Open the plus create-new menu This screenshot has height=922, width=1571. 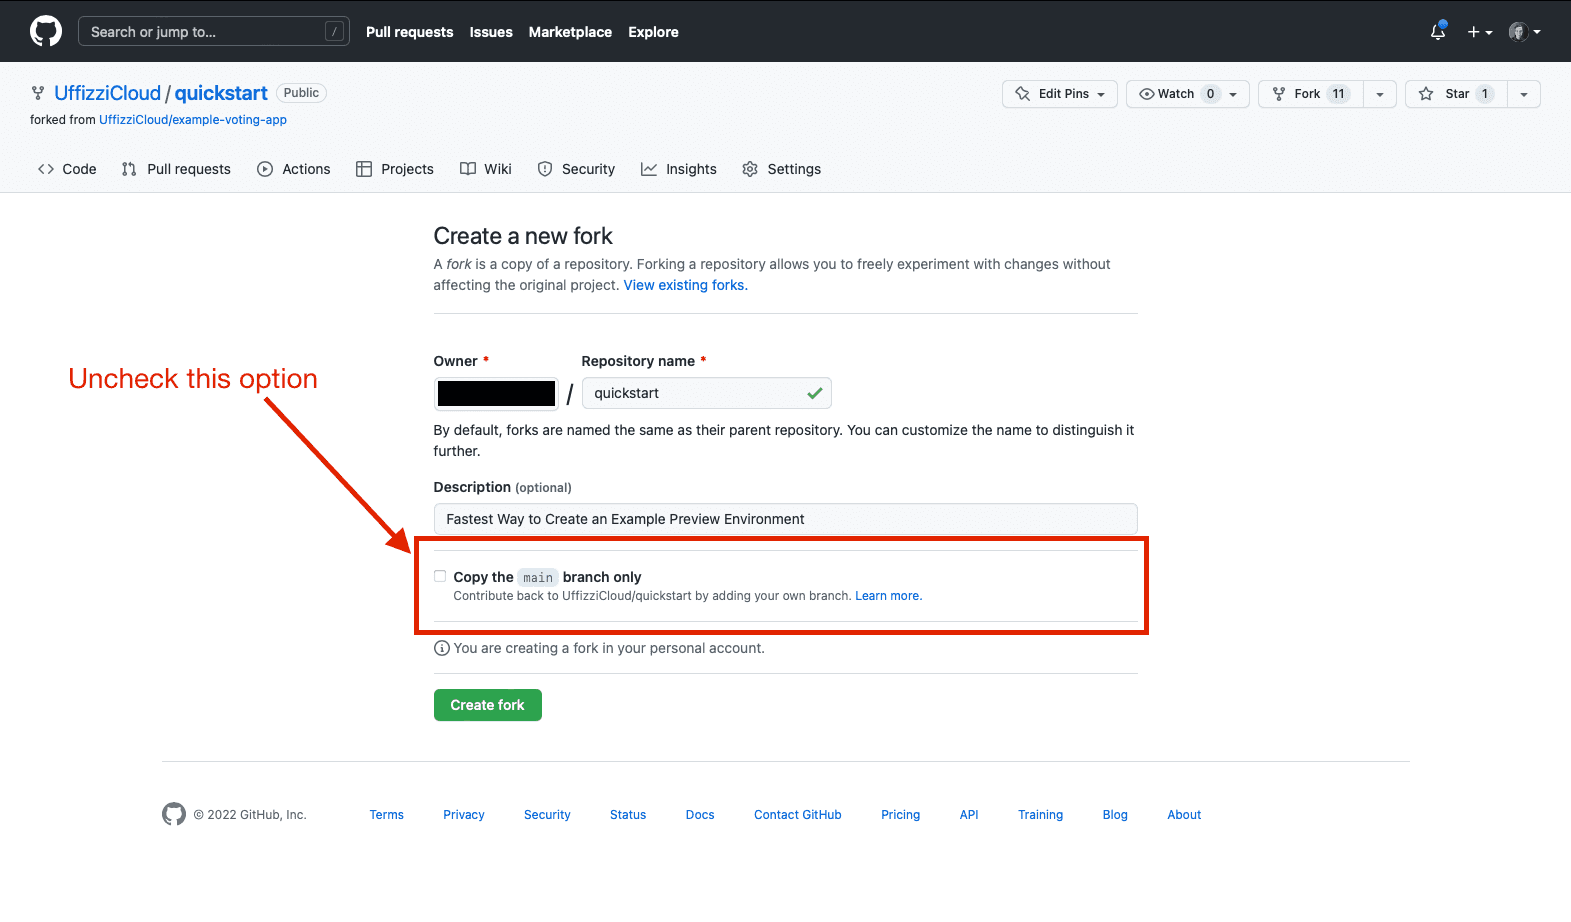[1480, 32]
